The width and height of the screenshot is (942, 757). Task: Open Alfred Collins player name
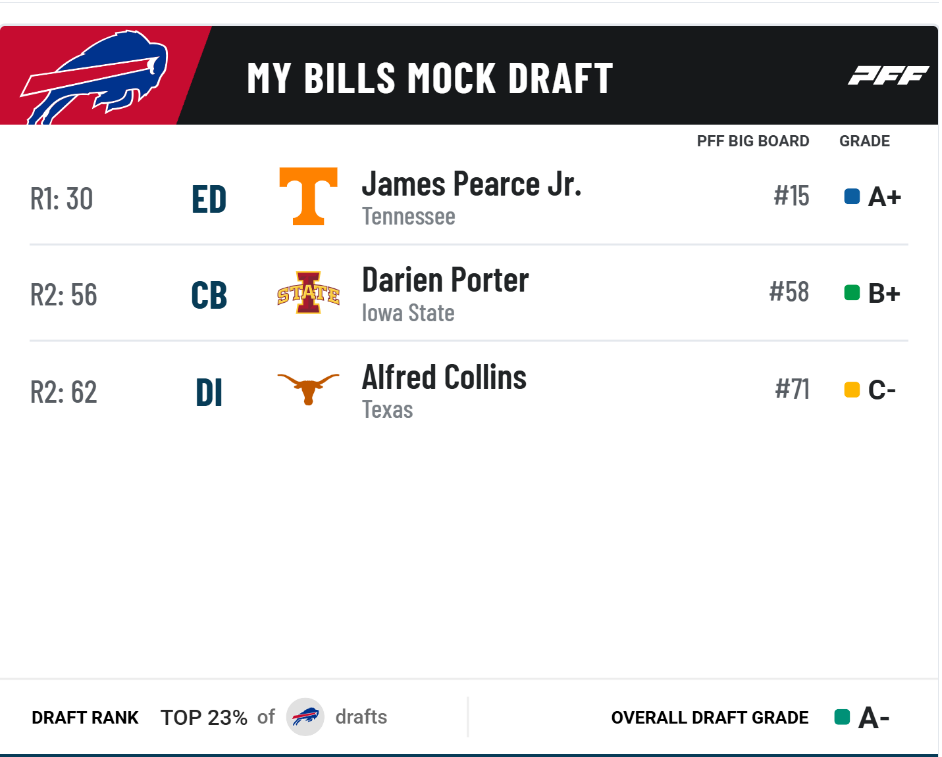coord(444,377)
